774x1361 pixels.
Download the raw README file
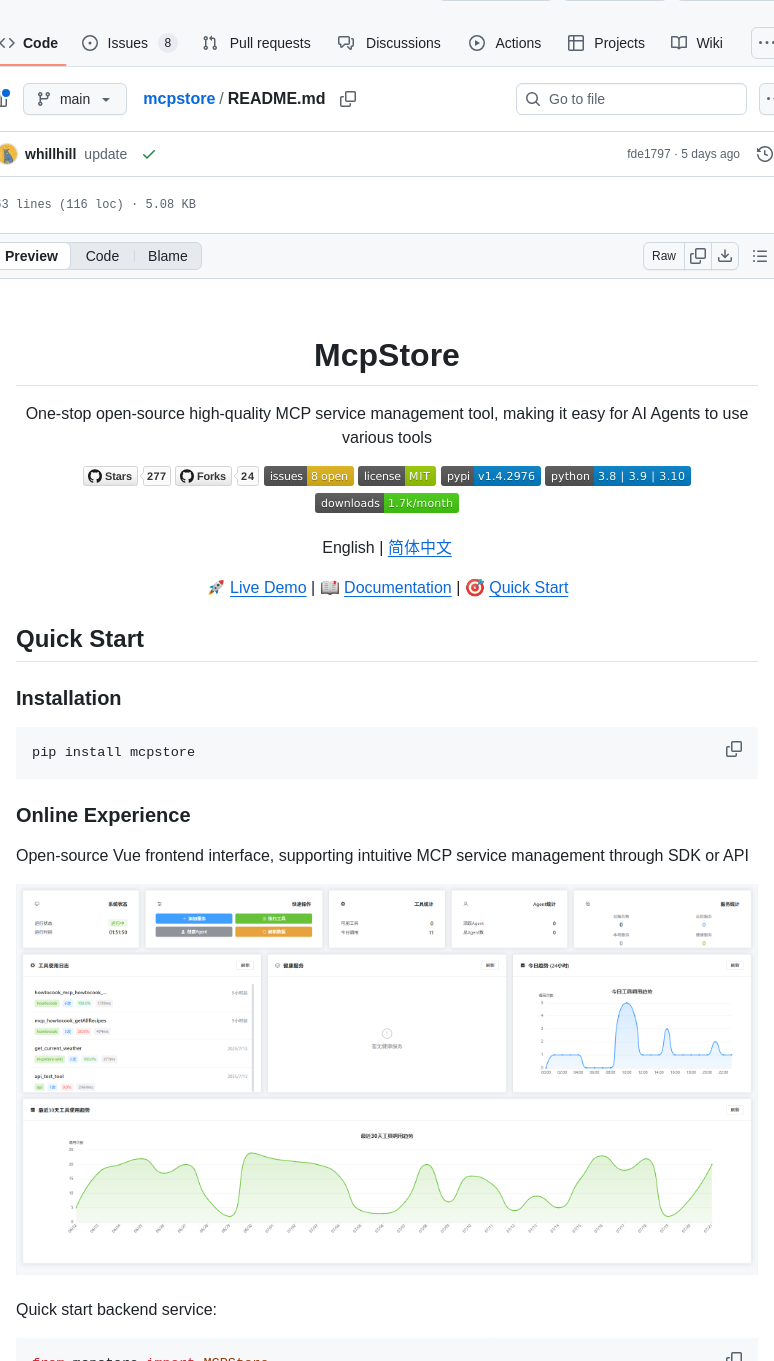[725, 256]
